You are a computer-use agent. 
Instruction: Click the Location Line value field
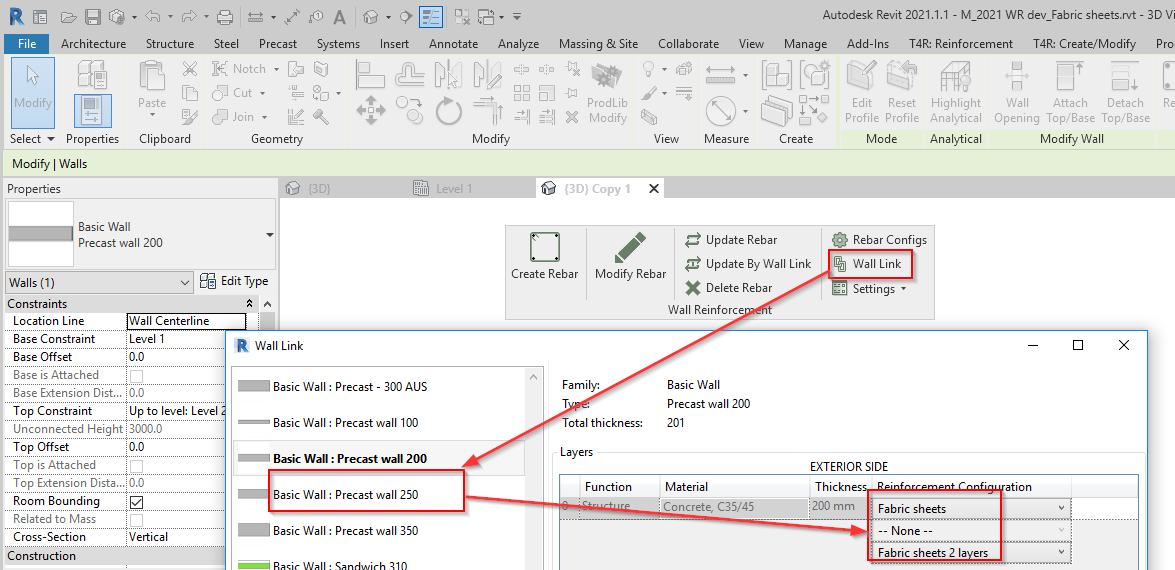[187, 321]
